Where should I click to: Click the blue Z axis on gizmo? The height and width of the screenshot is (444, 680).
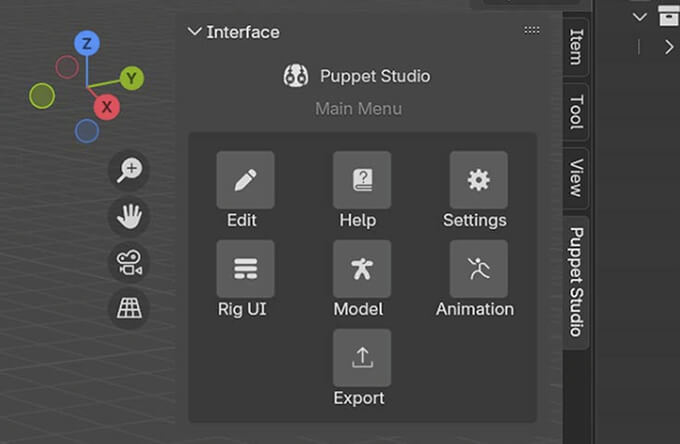click(87, 43)
